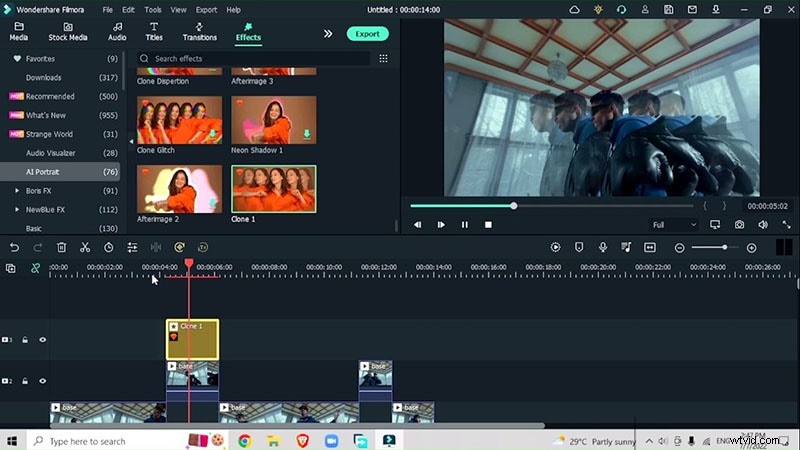Viewport: 800px width, 450px height.
Task: Select the Split scissors tool
Action: [x=85, y=247]
